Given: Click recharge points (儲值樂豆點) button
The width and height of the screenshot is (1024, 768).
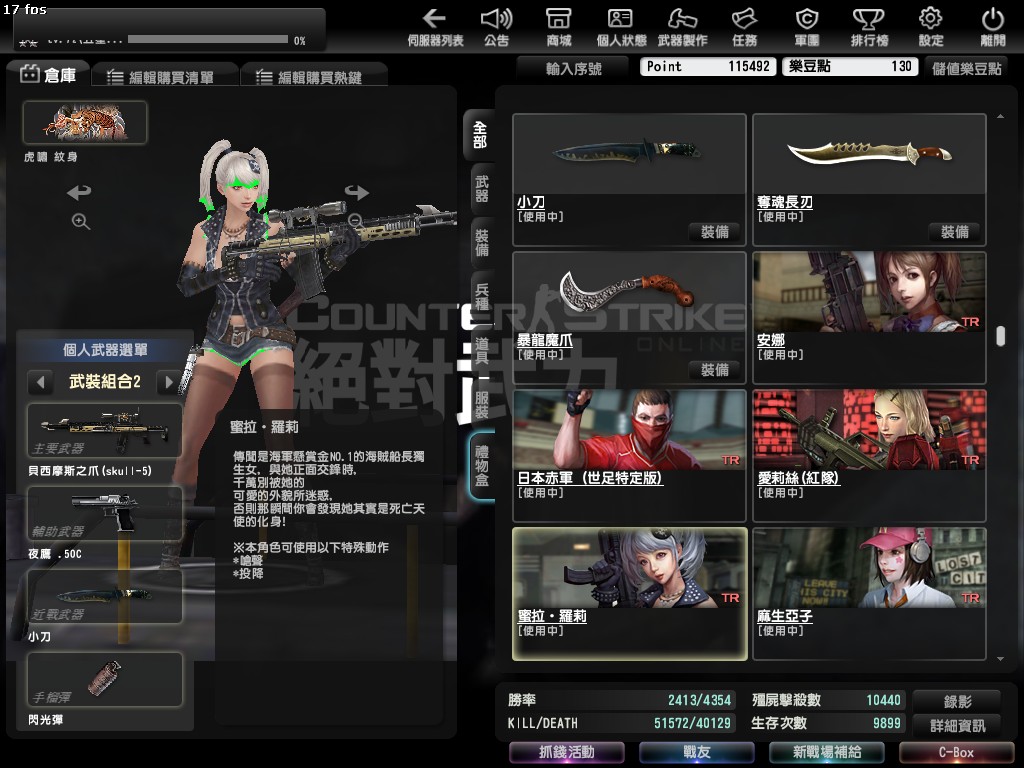Looking at the screenshot, I should click(x=966, y=68).
